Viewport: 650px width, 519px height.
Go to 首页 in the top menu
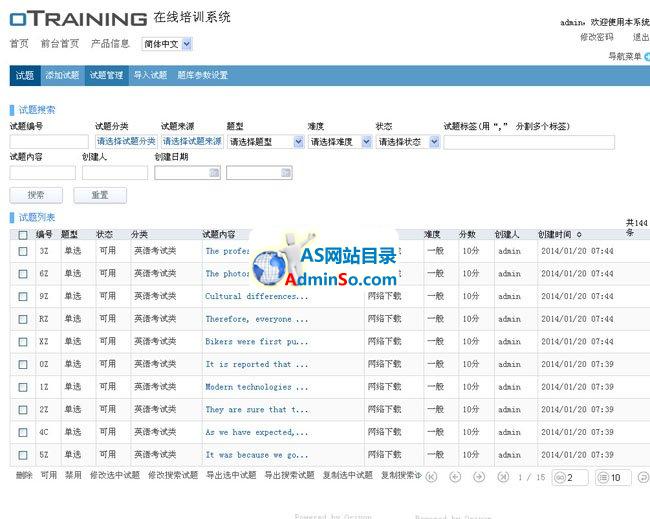pyautogui.click(x=19, y=44)
